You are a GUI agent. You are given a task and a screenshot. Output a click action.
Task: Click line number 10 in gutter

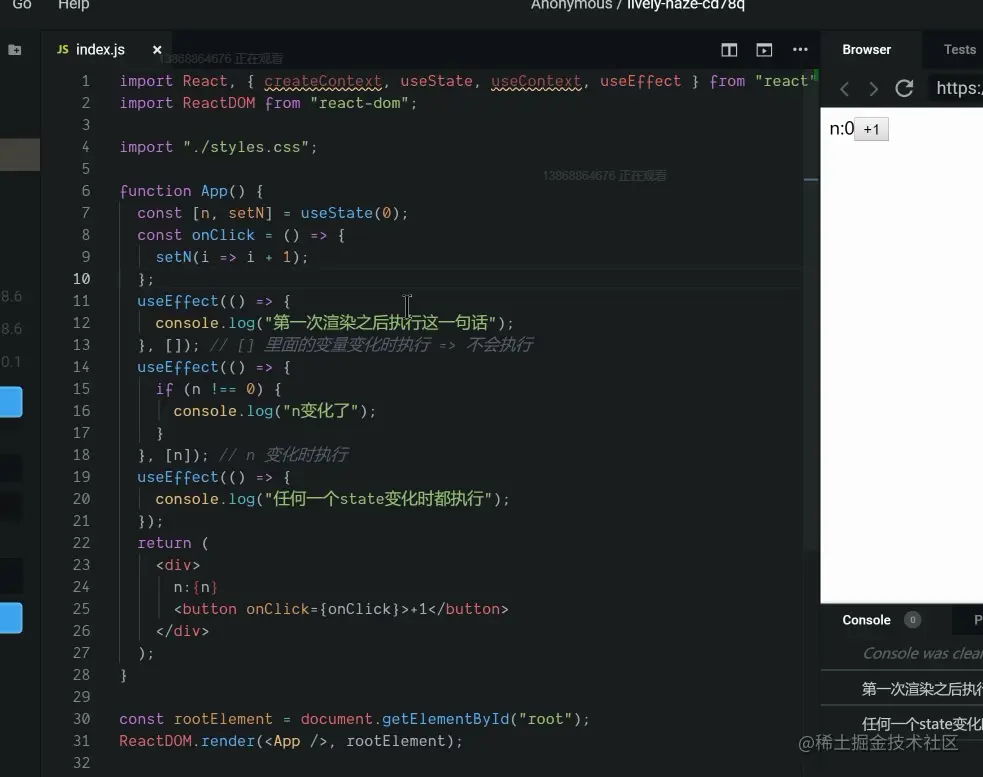81,278
